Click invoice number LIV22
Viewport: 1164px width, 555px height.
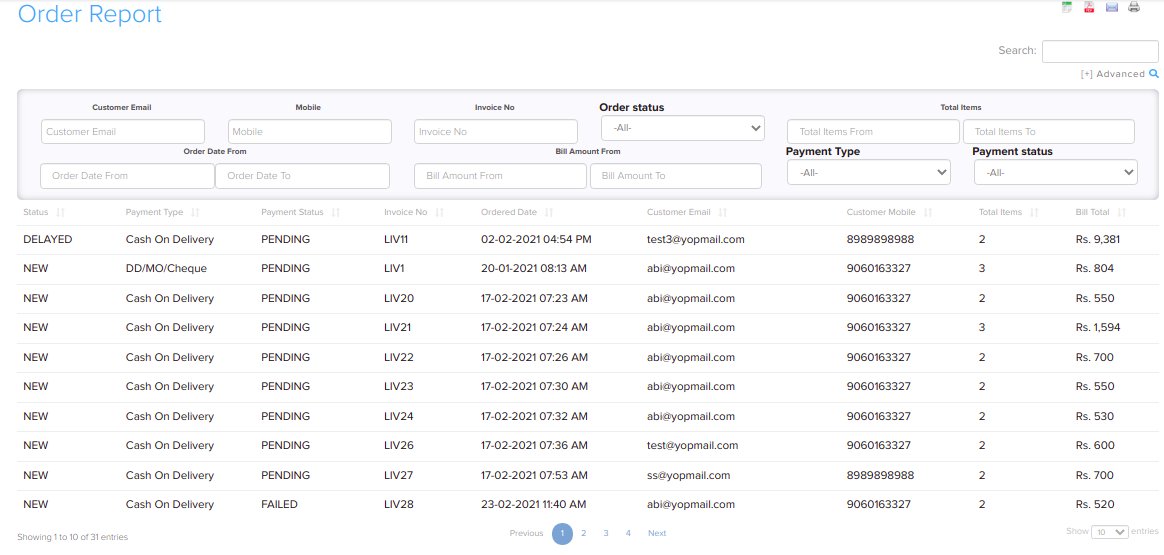(399, 357)
